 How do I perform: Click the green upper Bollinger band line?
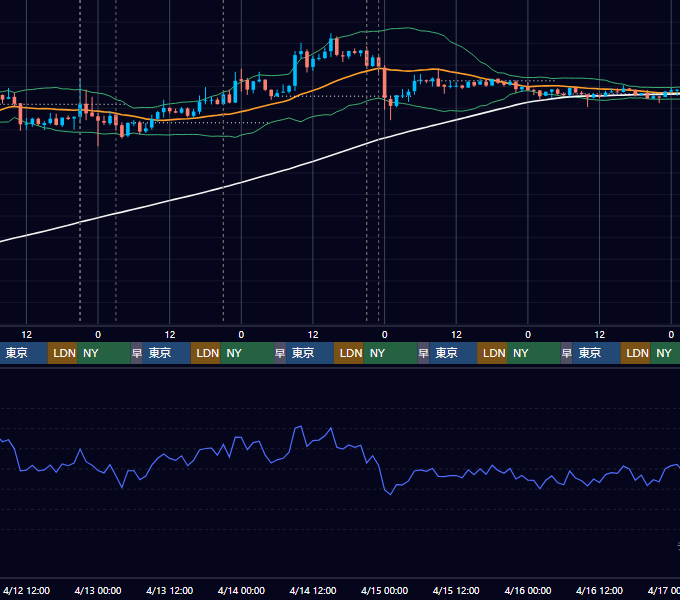tap(408, 28)
